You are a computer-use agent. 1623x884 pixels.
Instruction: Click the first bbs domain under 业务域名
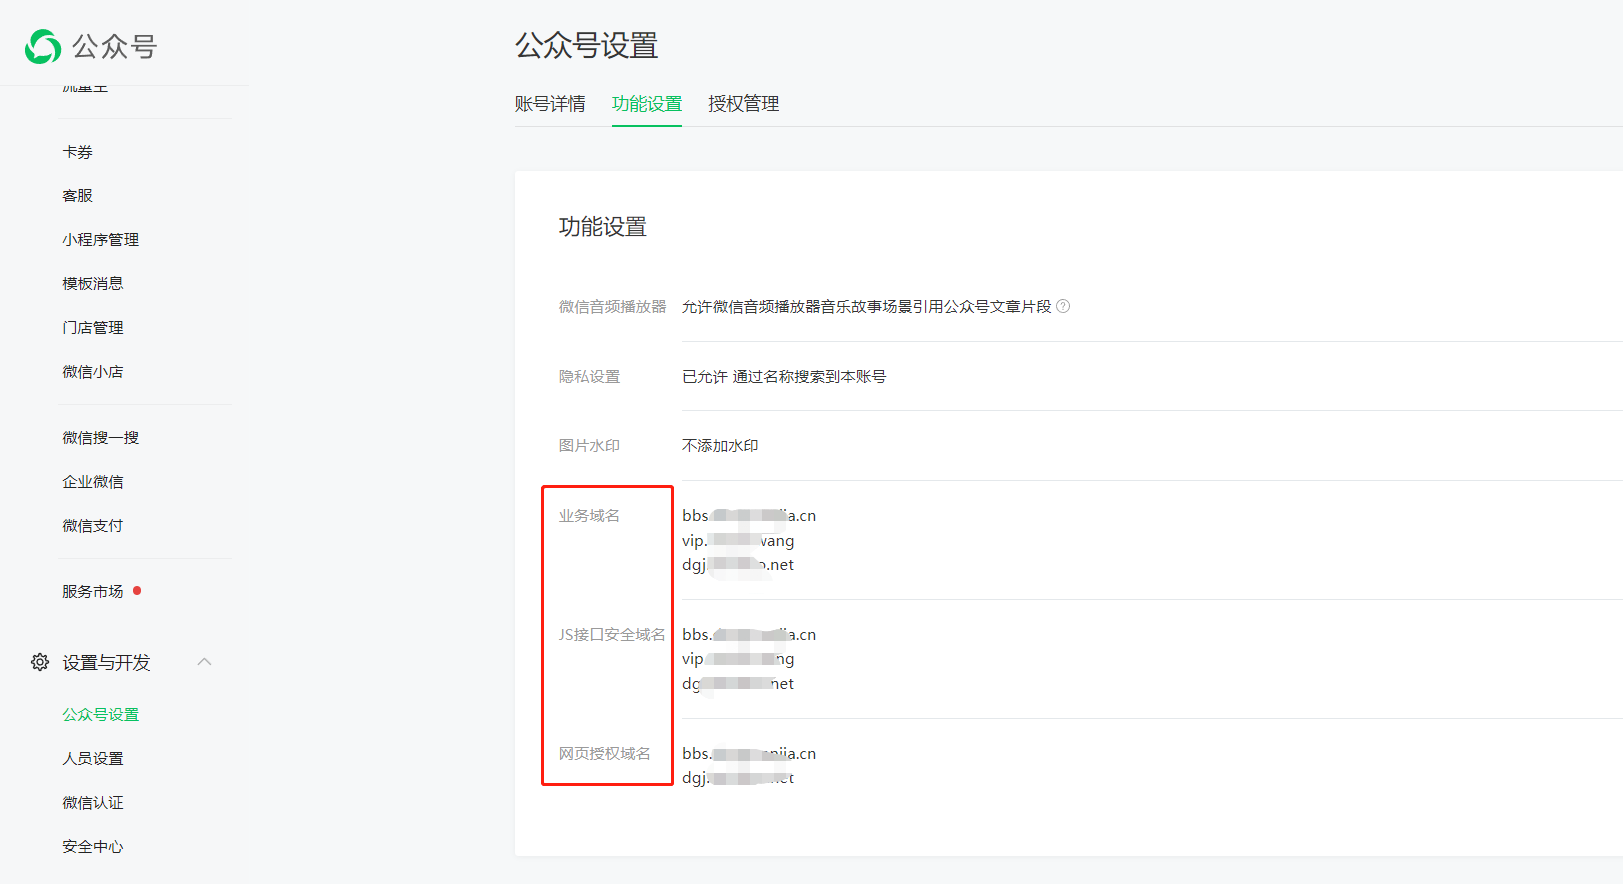coord(749,516)
